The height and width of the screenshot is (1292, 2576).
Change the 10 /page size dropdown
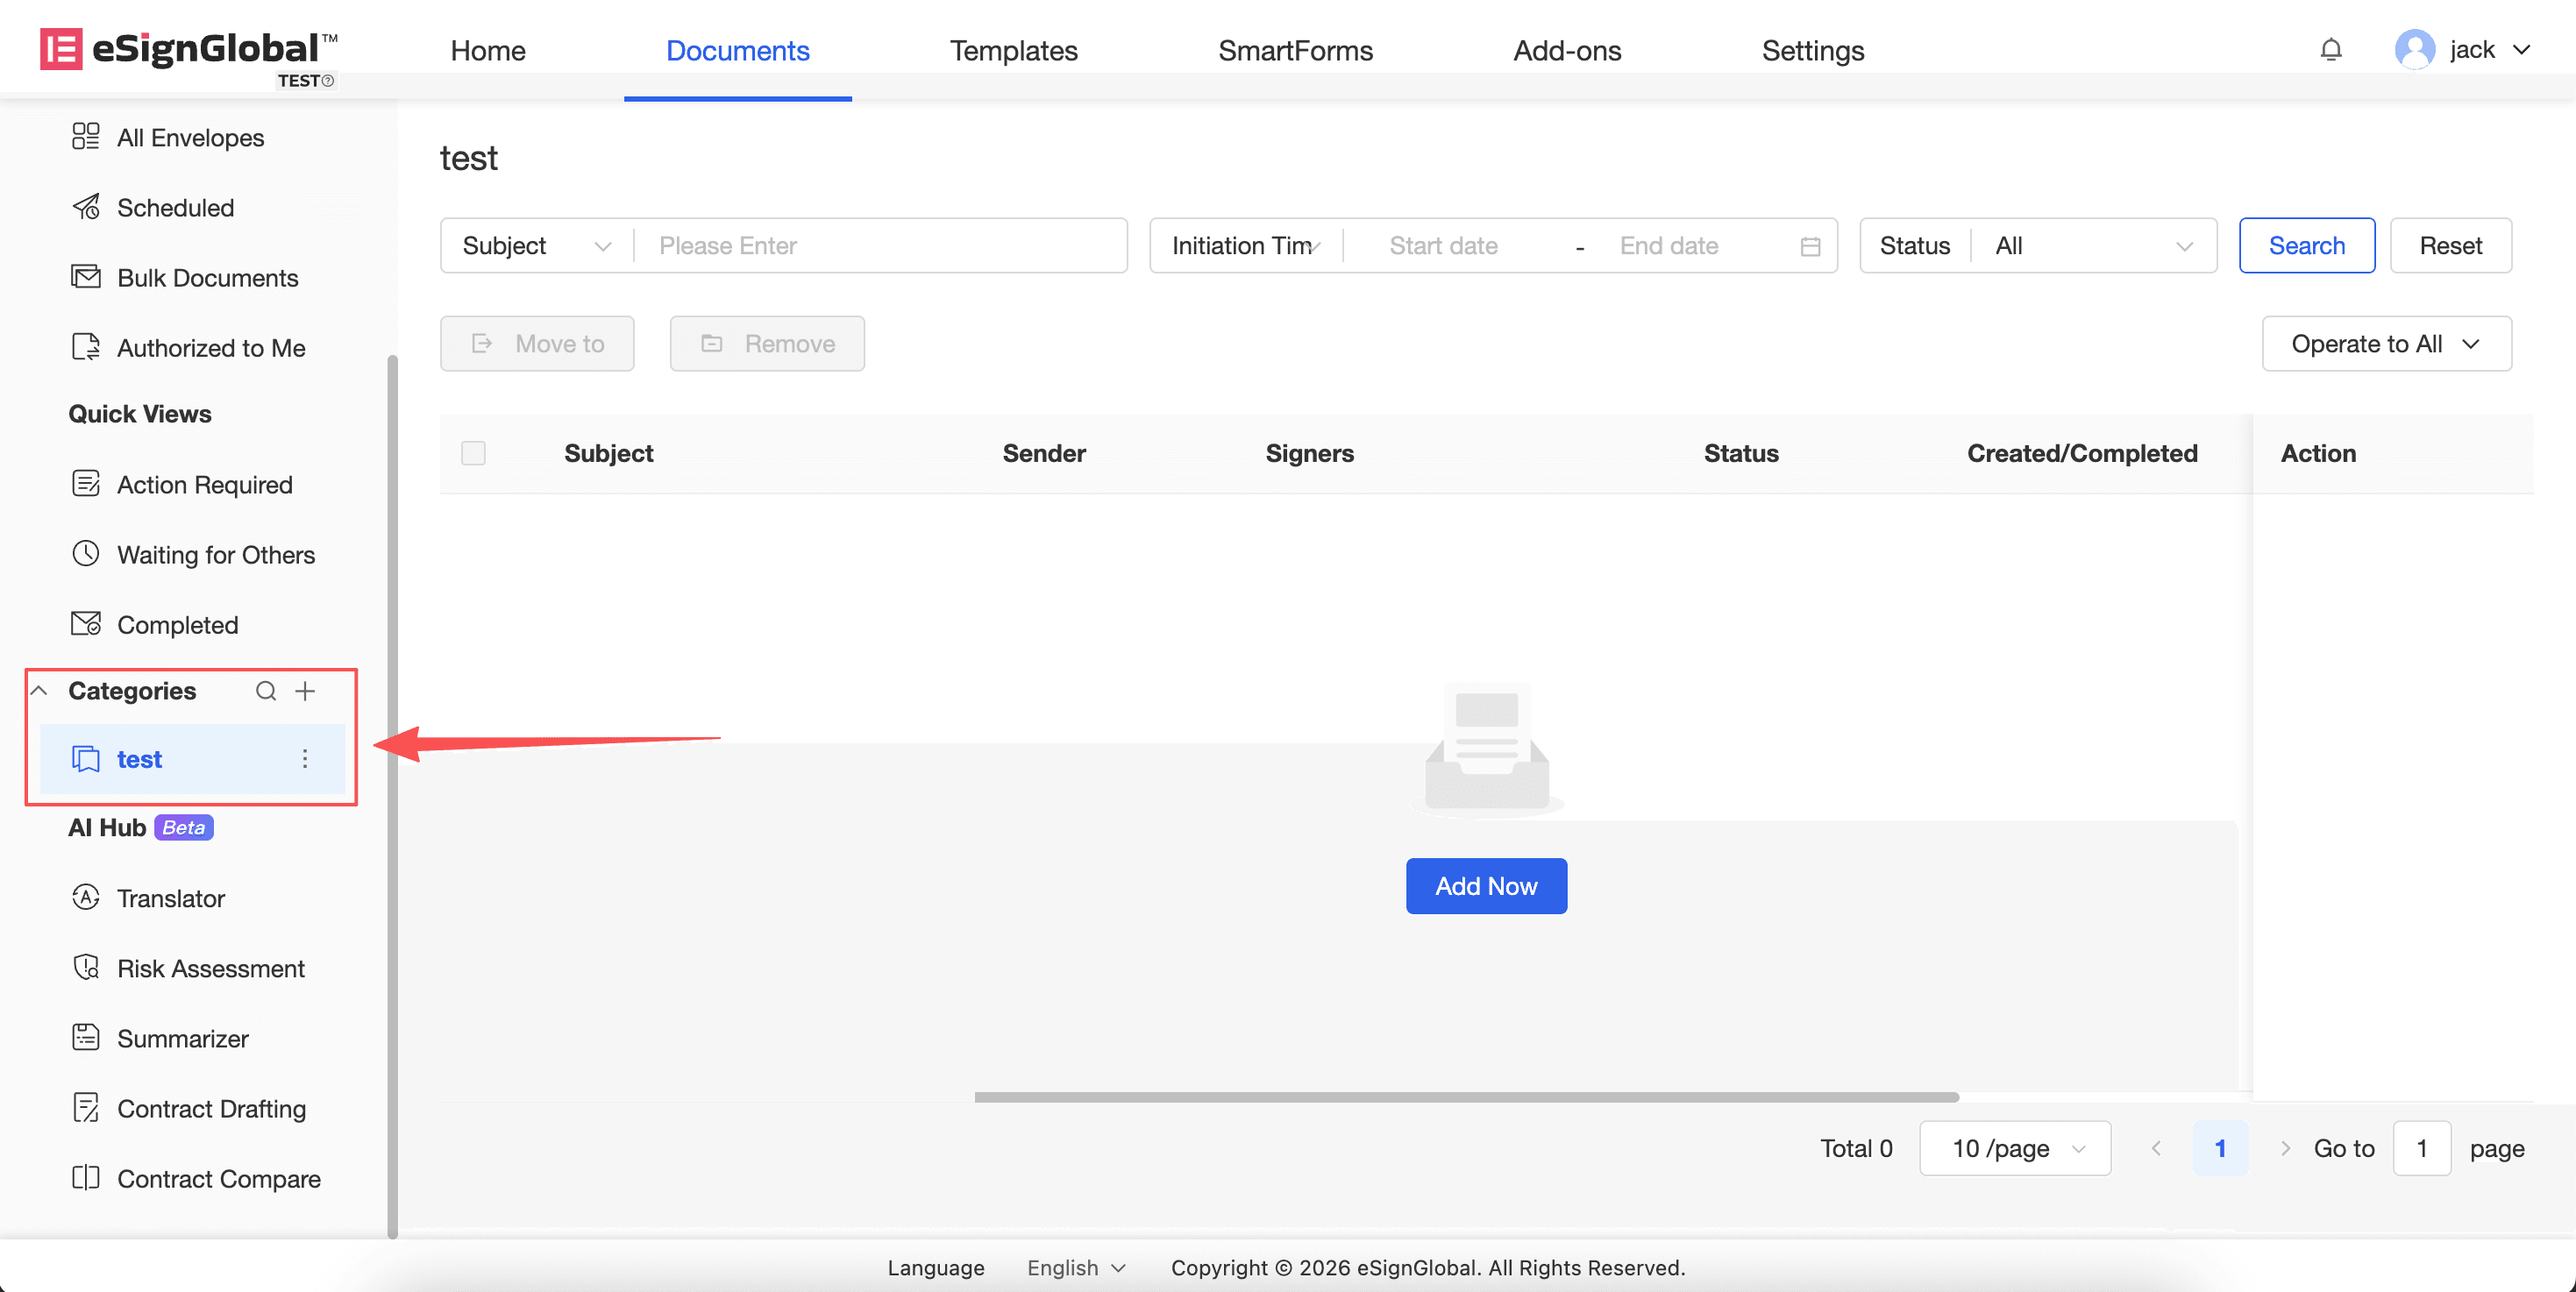2015,1148
